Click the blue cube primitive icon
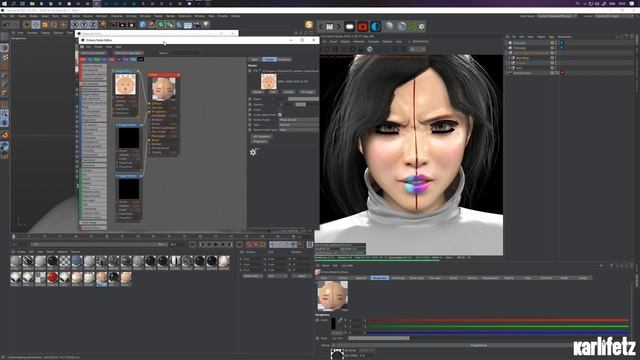 (142, 25)
